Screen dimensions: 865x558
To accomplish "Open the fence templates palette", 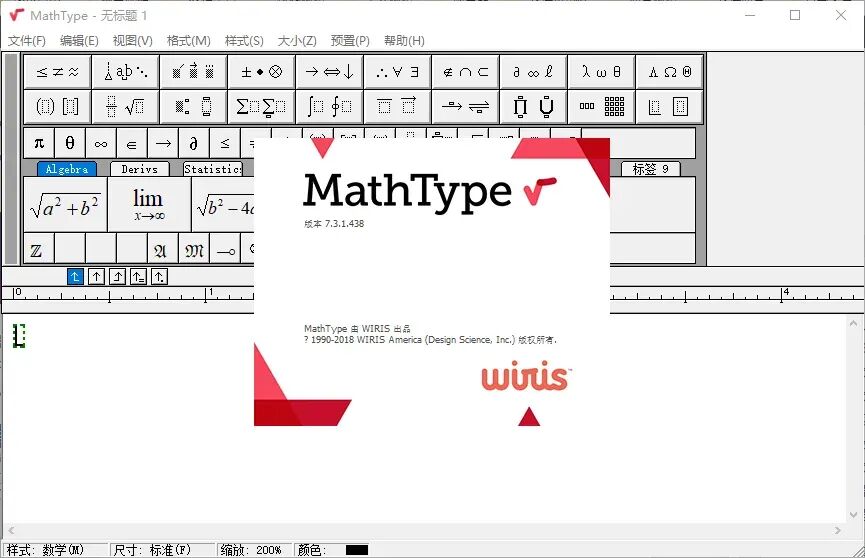I will (57, 107).
